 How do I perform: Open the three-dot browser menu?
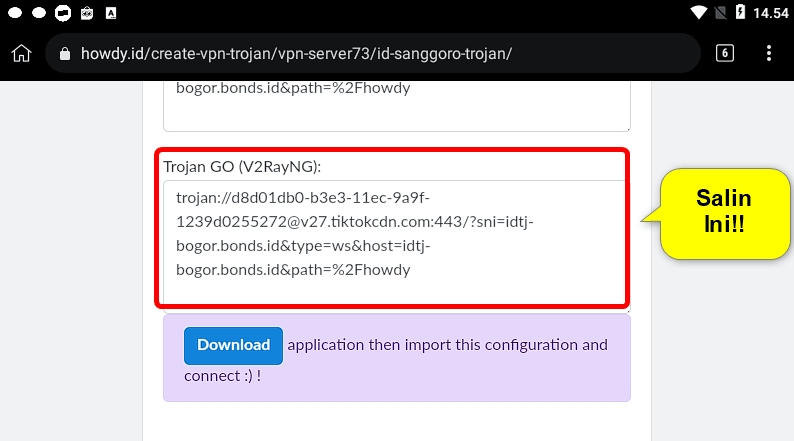769,53
